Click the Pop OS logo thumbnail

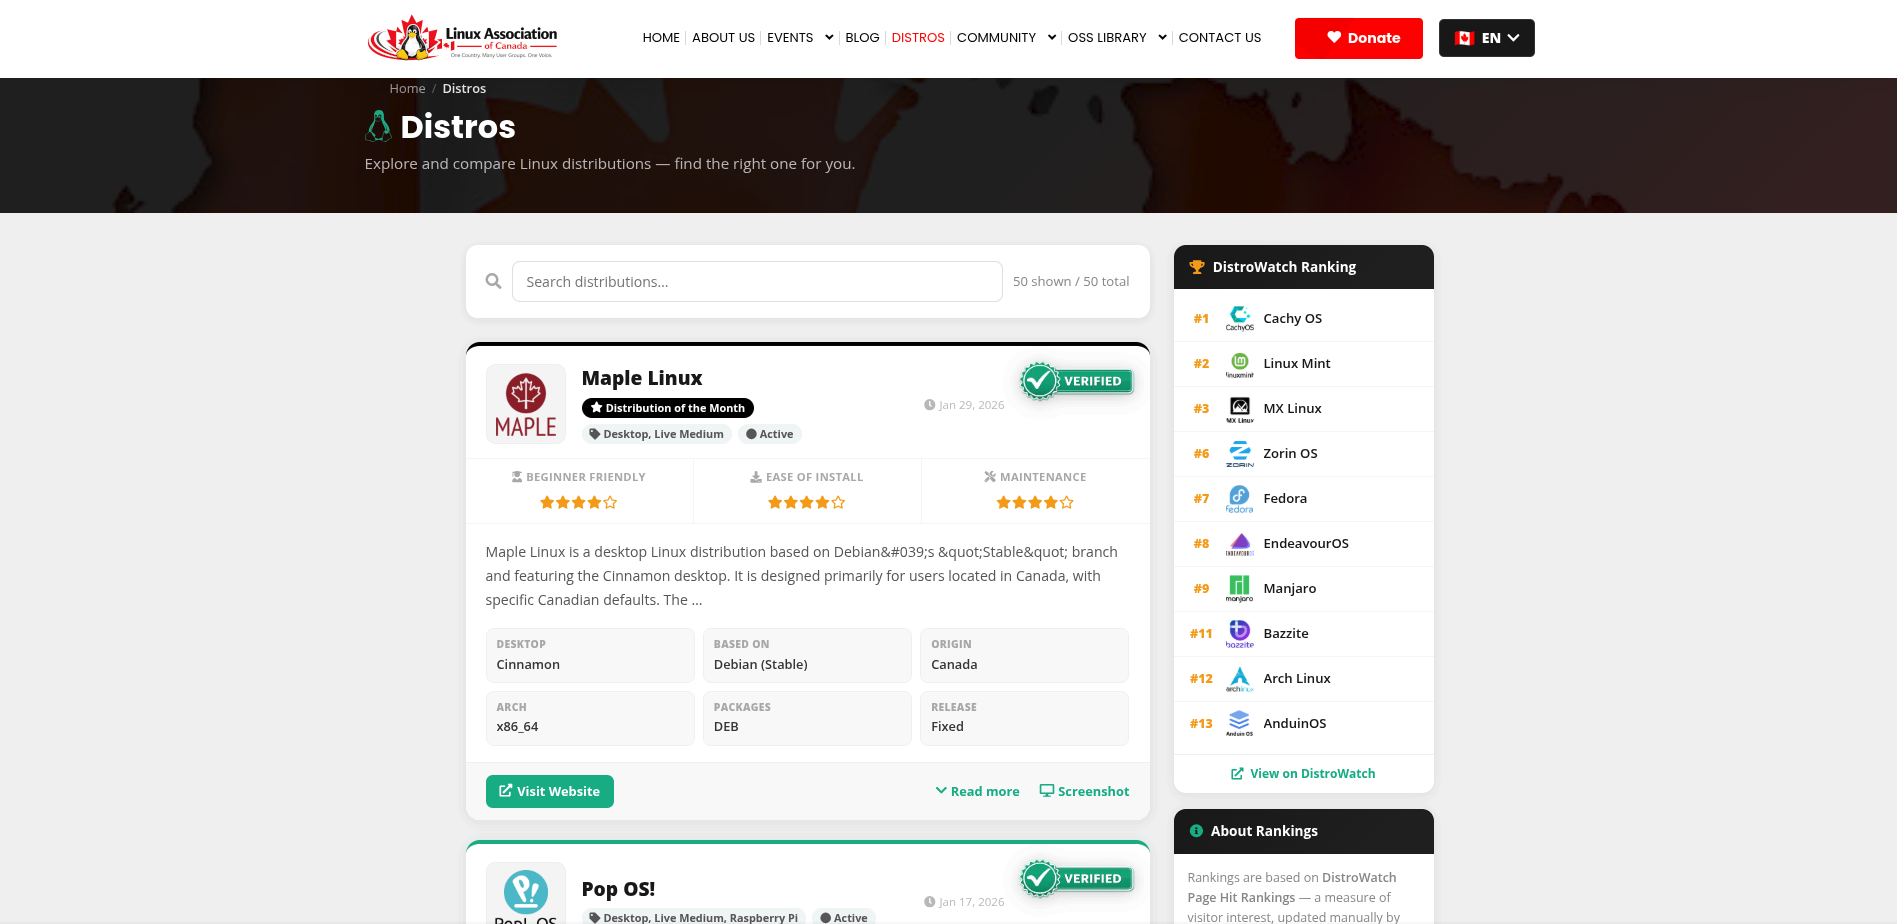(x=526, y=893)
